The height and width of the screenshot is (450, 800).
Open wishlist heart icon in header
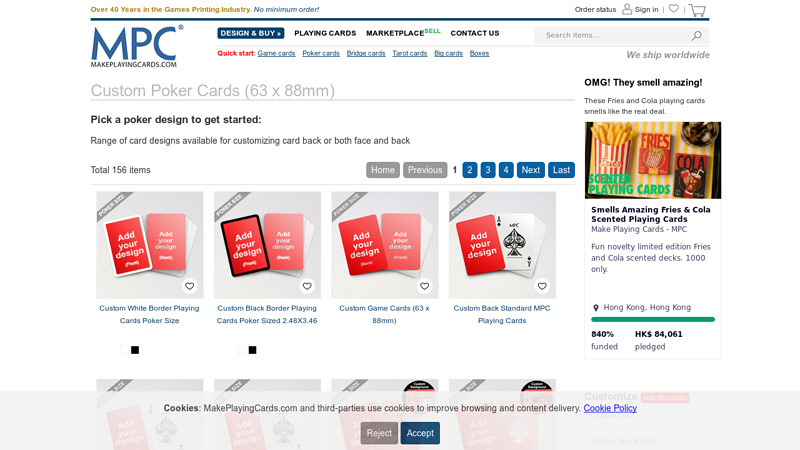(x=673, y=8)
